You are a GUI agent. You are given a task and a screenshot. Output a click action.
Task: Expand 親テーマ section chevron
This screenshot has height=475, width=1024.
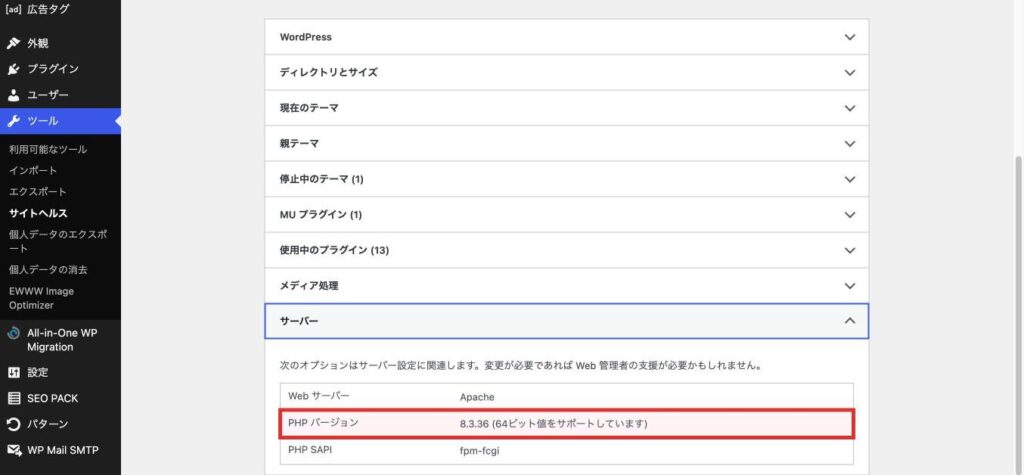click(850, 144)
